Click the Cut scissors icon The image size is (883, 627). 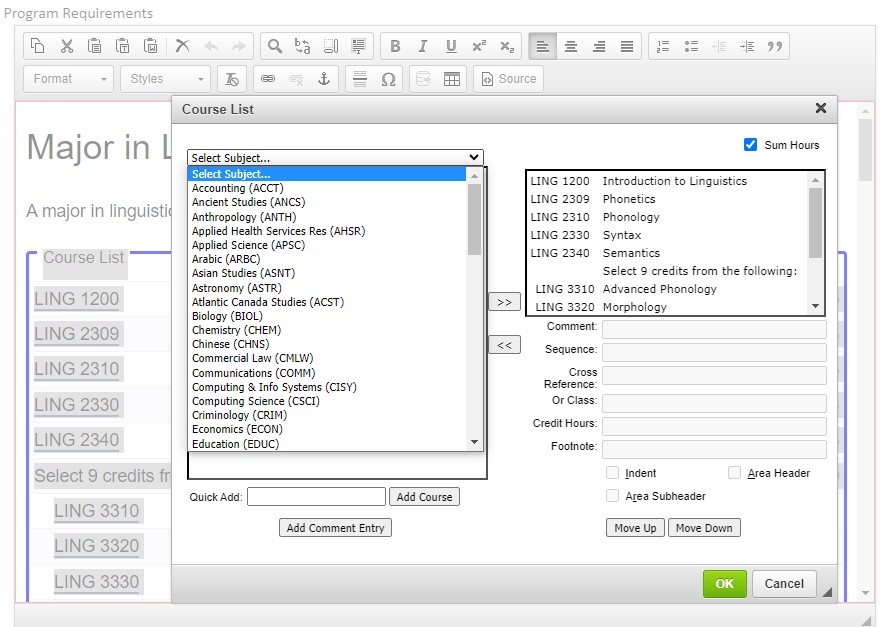pos(67,46)
